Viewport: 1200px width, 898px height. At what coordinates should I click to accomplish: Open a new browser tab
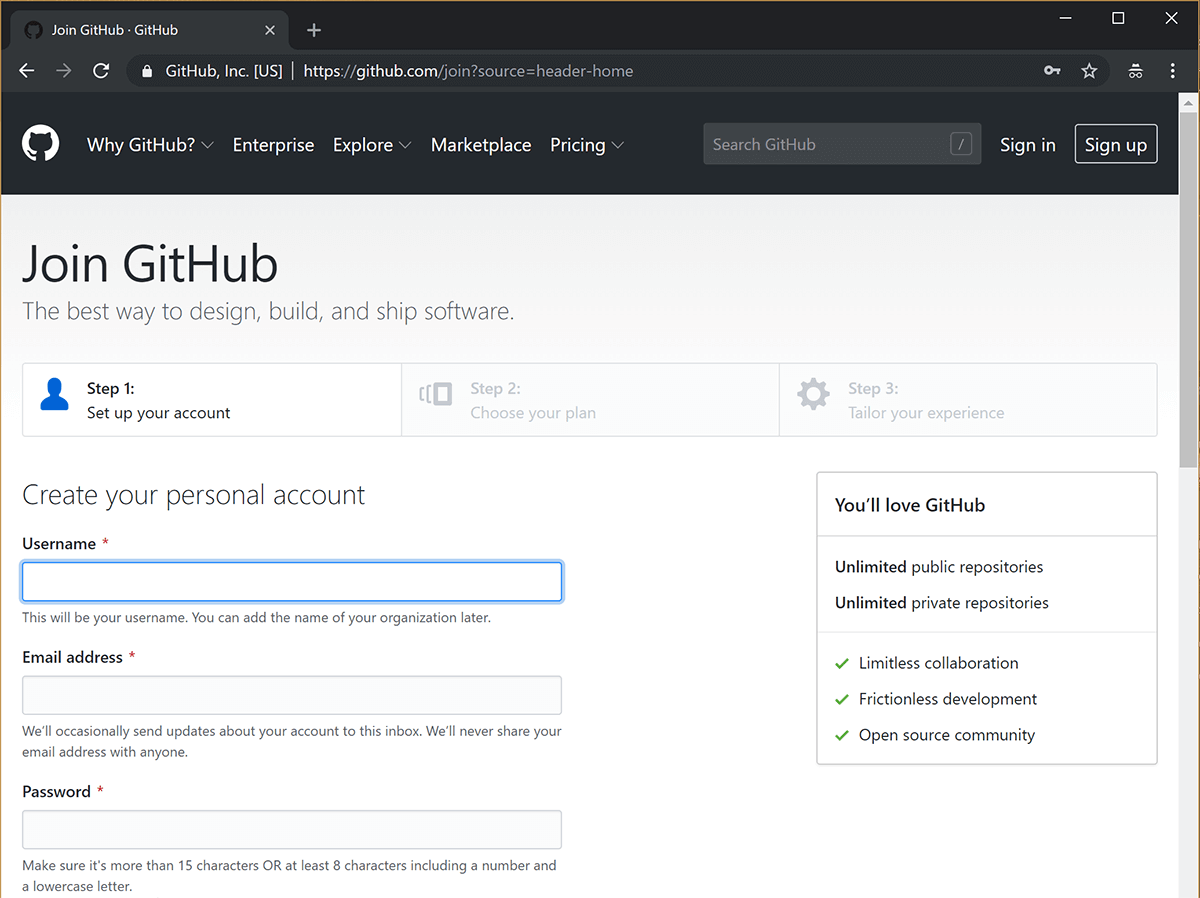[x=314, y=30]
